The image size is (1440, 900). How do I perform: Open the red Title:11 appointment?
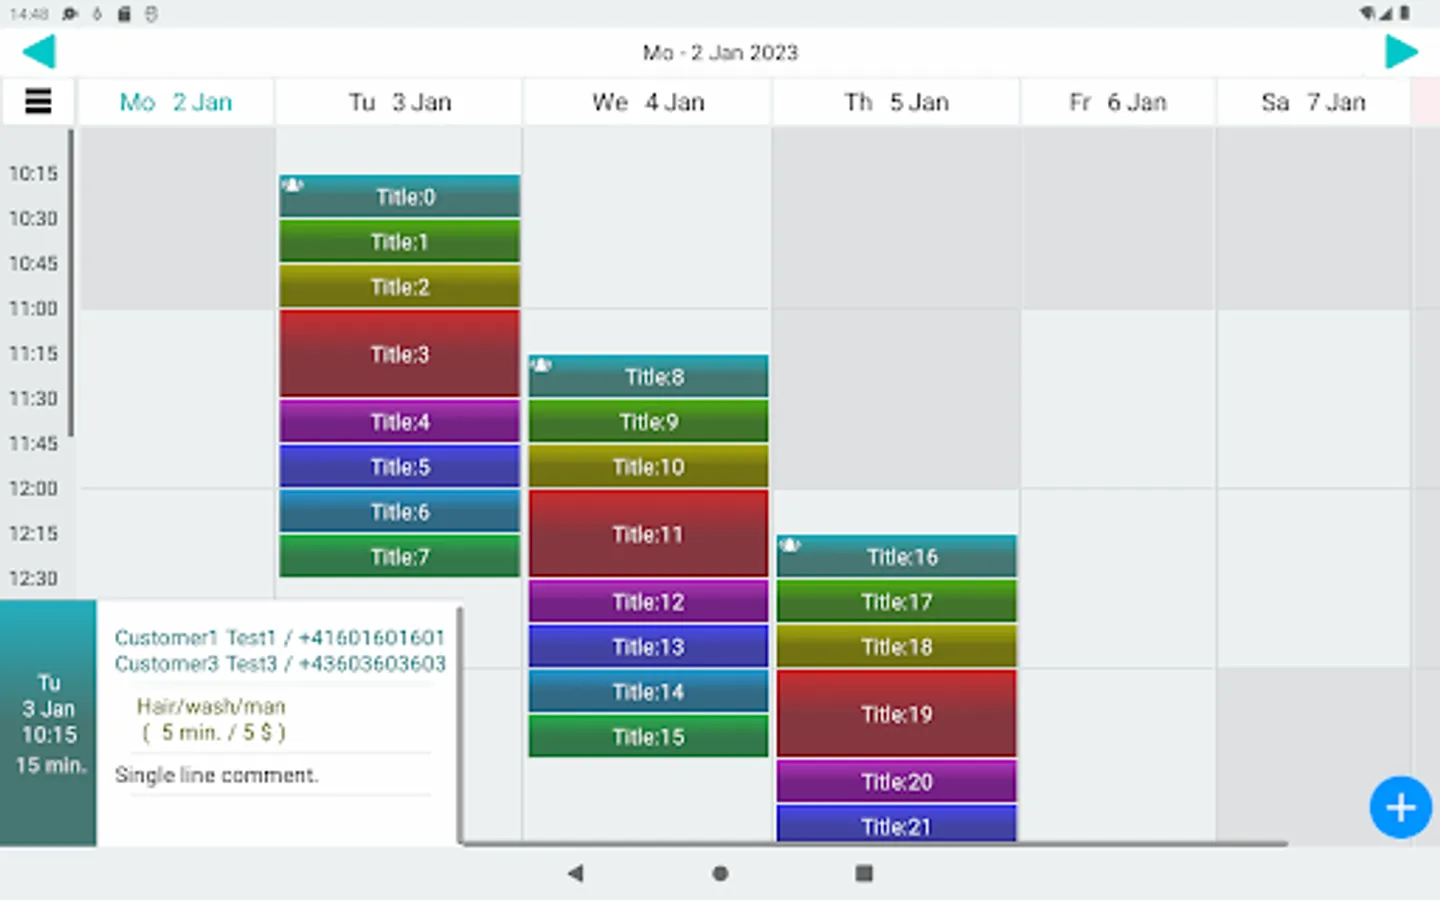tap(648, 534)
